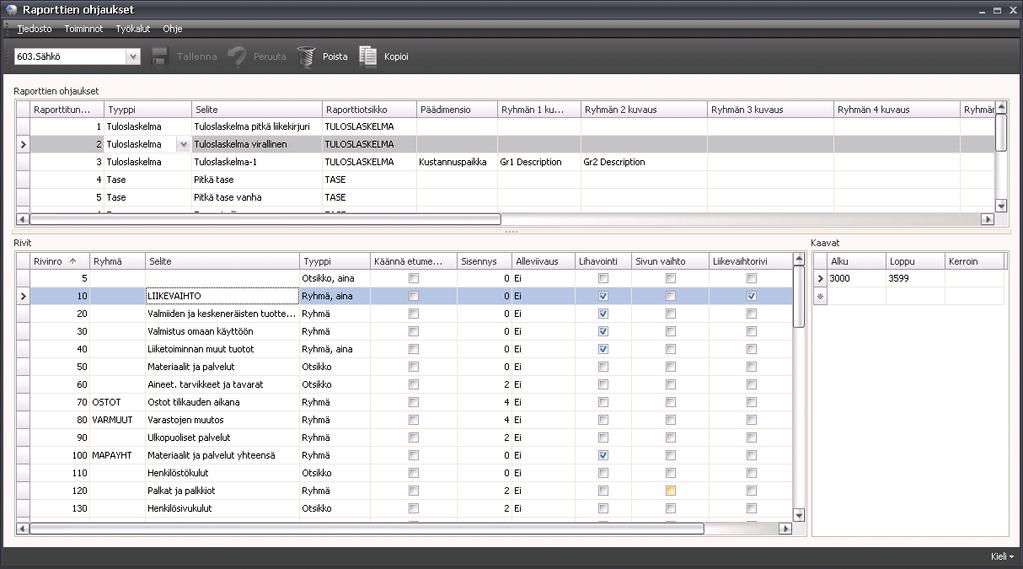
Task: Click the Poista button label
Action: coord(335,57)
